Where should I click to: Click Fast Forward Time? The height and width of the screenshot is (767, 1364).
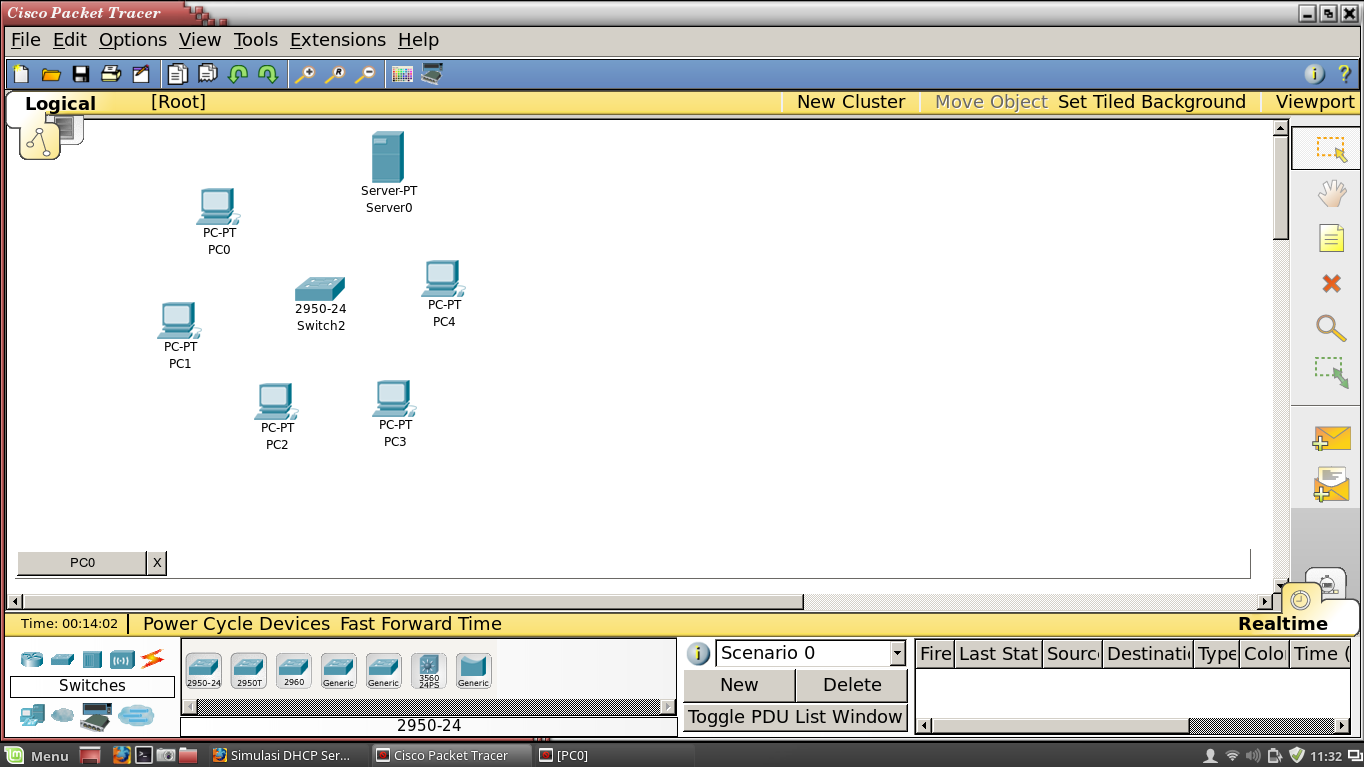point(421,624)
